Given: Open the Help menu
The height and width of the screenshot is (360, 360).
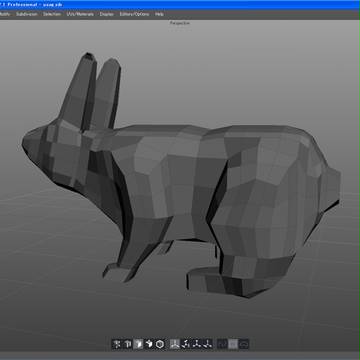Looking at the screenshot, I should [x=159, y=14].
